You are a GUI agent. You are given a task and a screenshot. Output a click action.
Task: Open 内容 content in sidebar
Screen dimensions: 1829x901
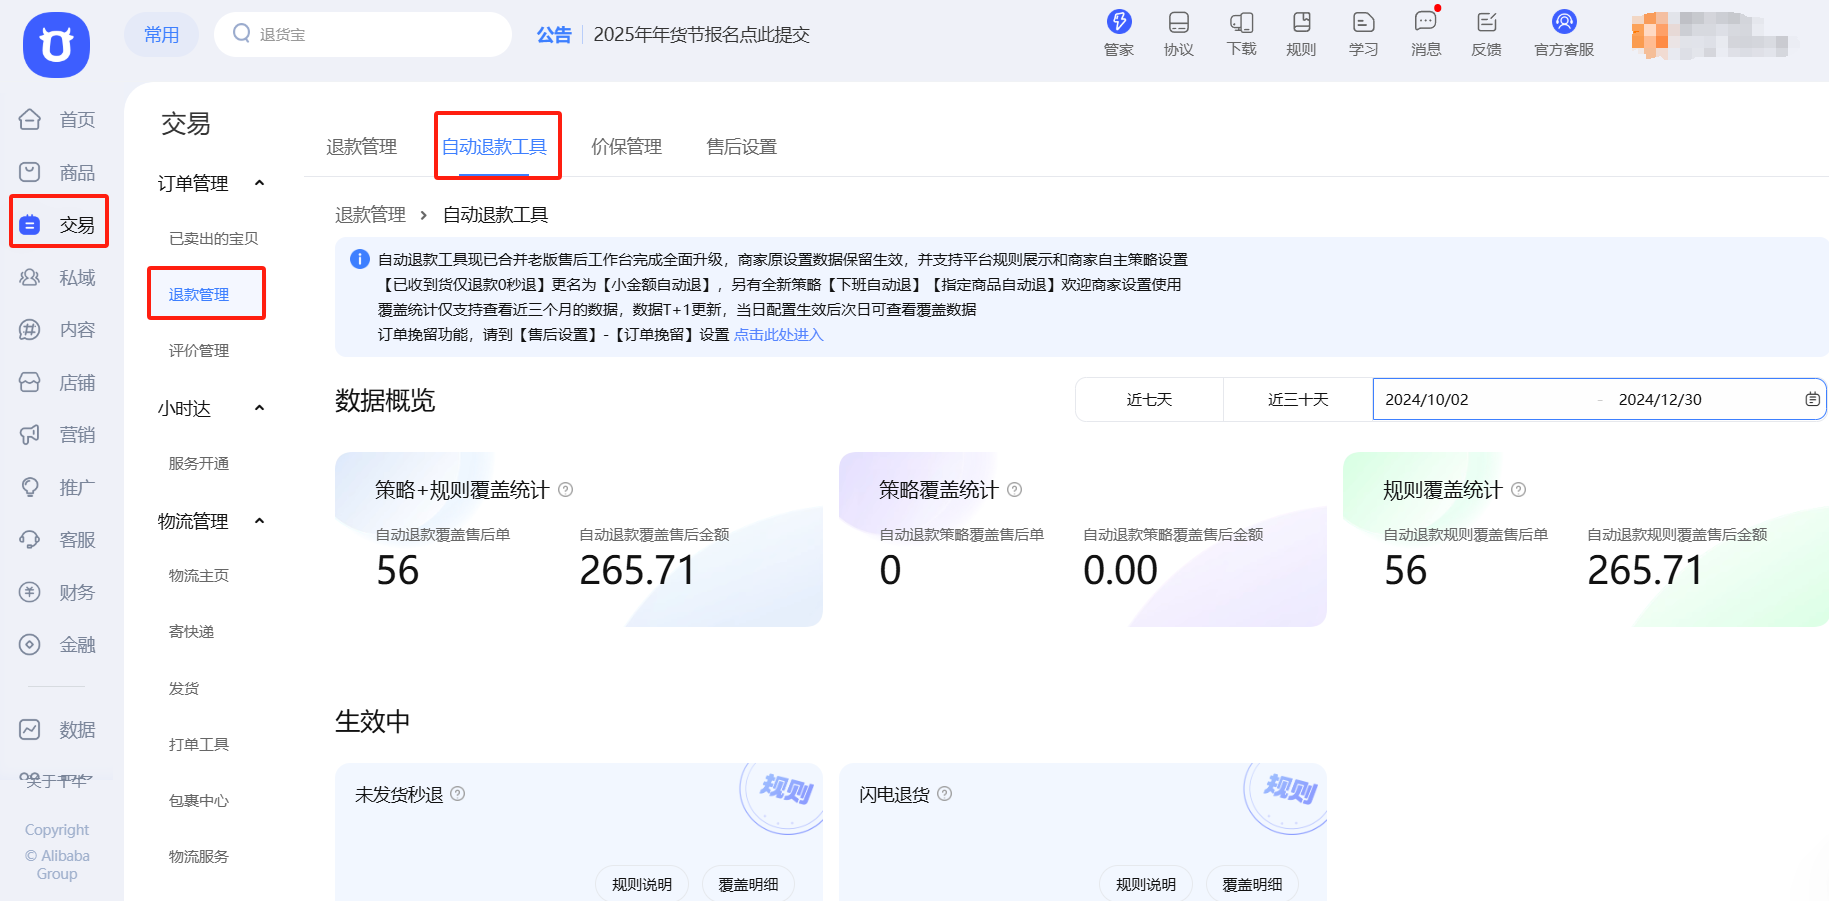58,330
